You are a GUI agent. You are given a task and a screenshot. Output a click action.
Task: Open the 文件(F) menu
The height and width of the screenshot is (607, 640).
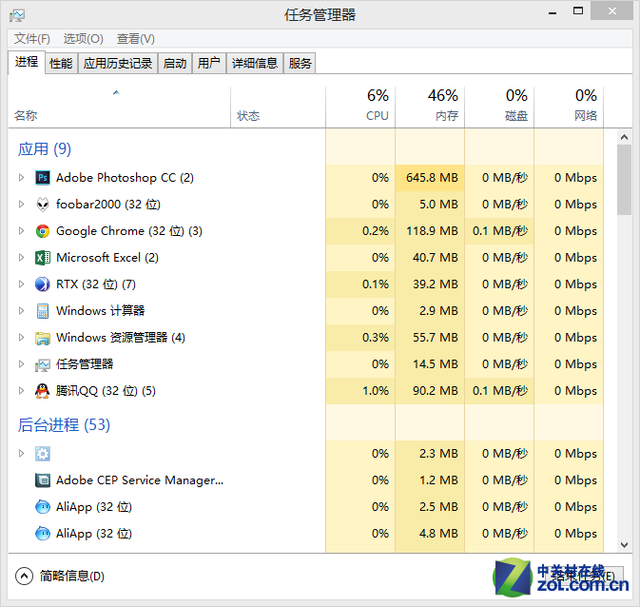[x=32, y=39]
